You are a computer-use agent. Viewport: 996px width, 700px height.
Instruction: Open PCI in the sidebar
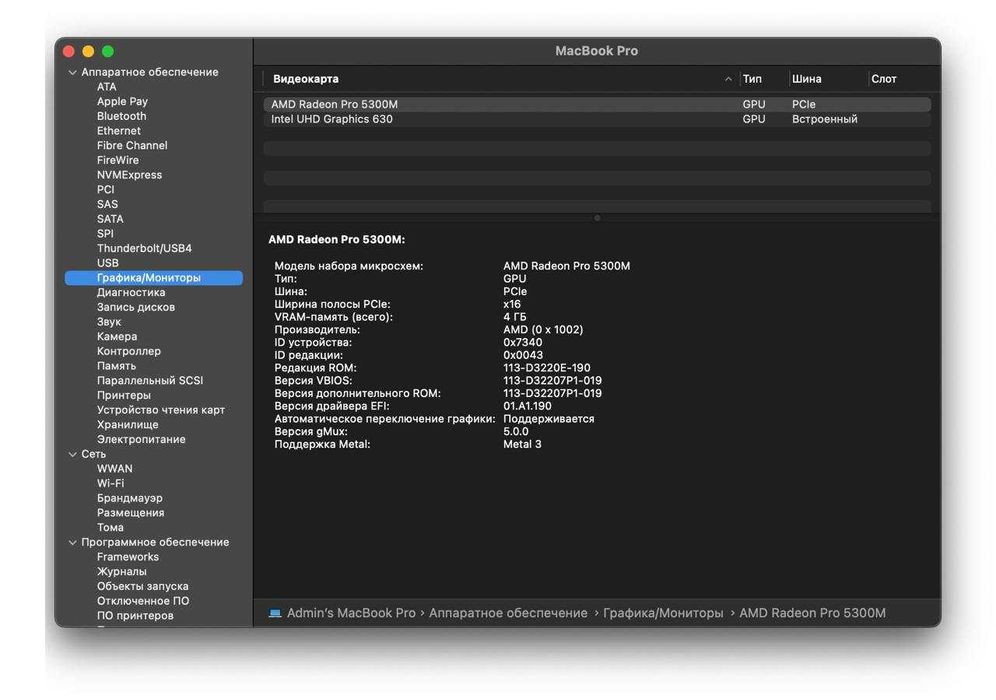click(105, 189)
